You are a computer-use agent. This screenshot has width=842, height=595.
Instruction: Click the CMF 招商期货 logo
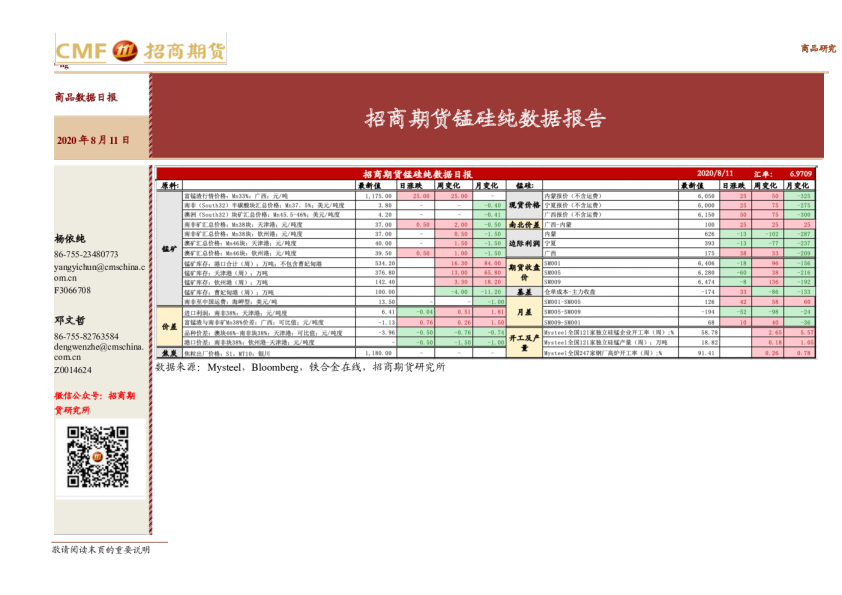pos(140,52)
